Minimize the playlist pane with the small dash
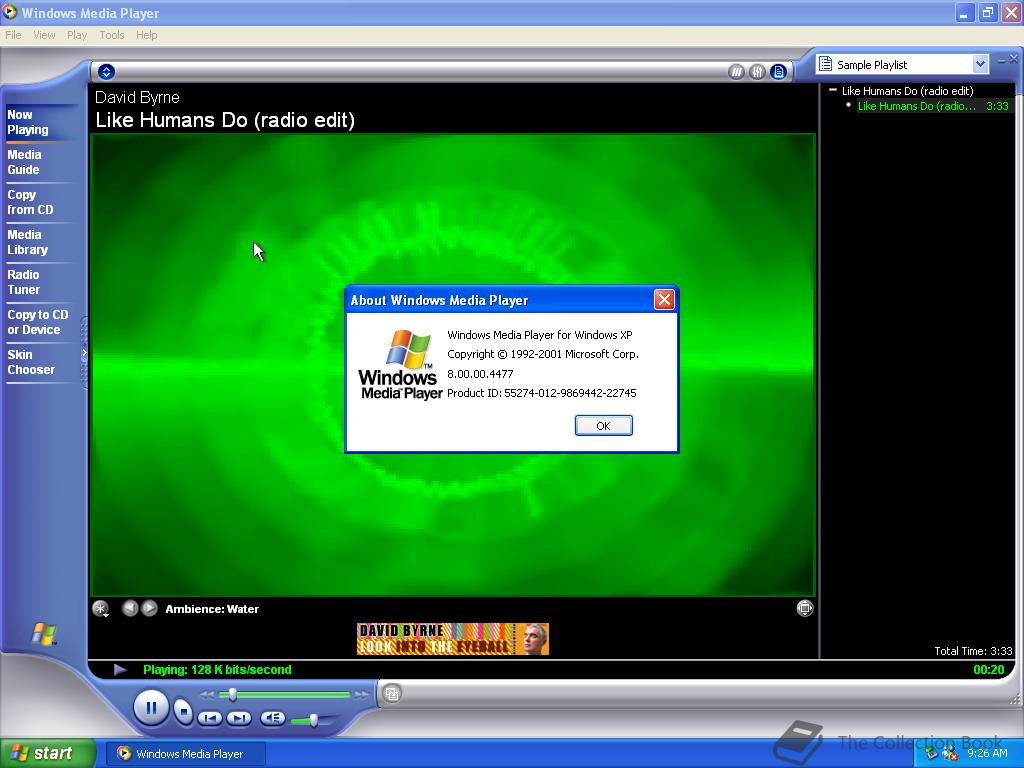1024x768 pixels. pyautogui.click(x=1001, y=60)
